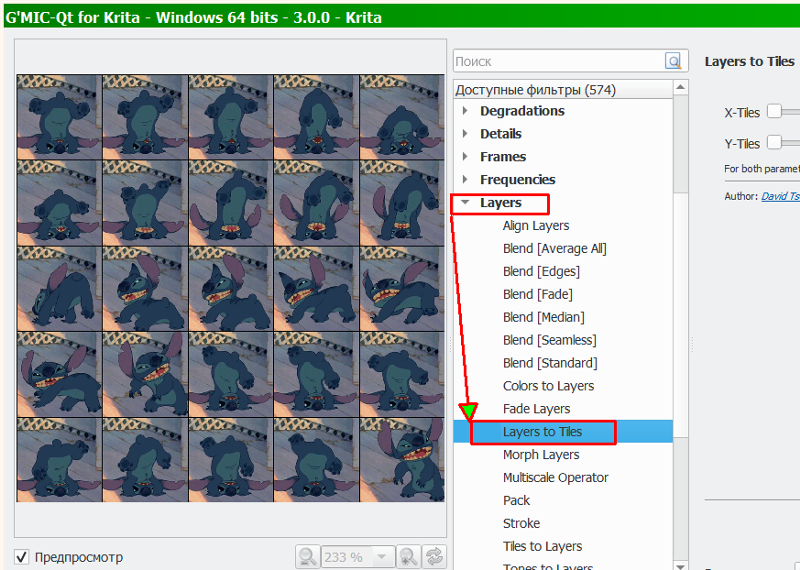Viewport: 800px width, 570px height.
Task: Select the Stroke filter
Action: coord(521,524)
